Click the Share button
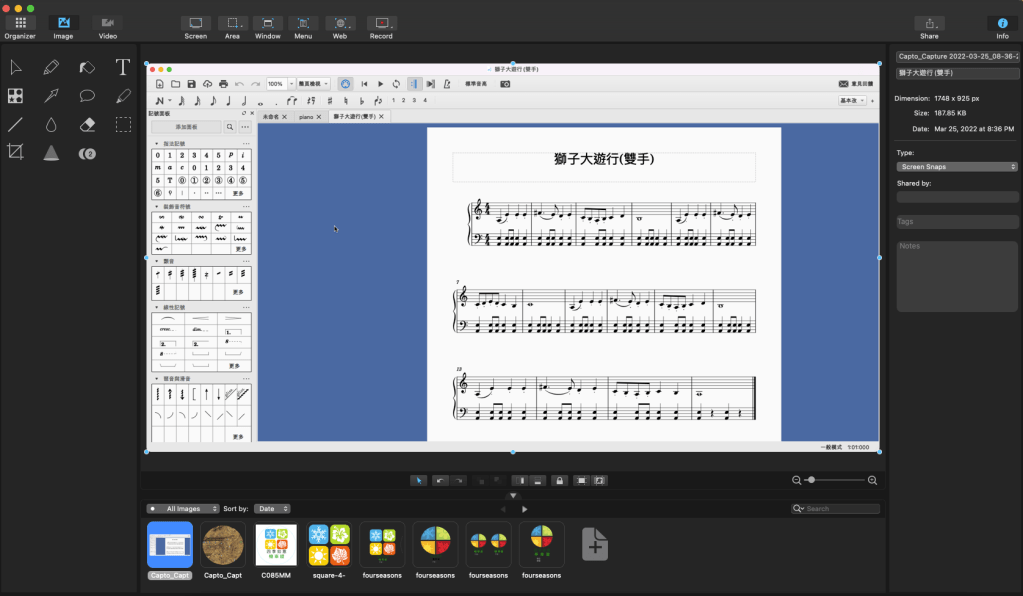The image size is (1023, 596). click(x=929, y=23)
